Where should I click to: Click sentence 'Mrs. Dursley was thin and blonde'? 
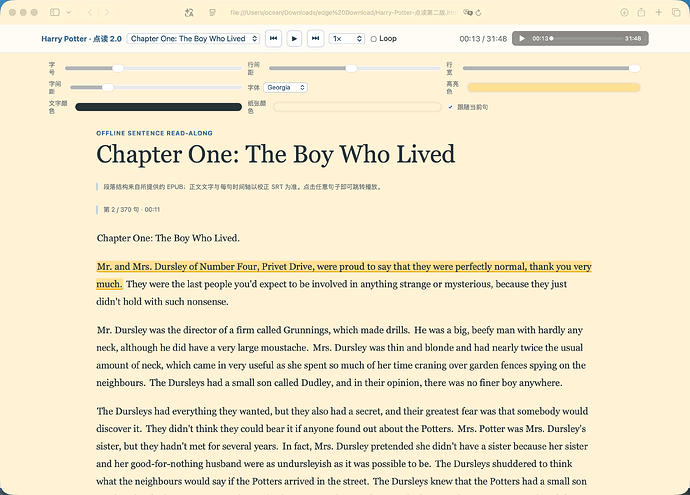pos(448,348)
